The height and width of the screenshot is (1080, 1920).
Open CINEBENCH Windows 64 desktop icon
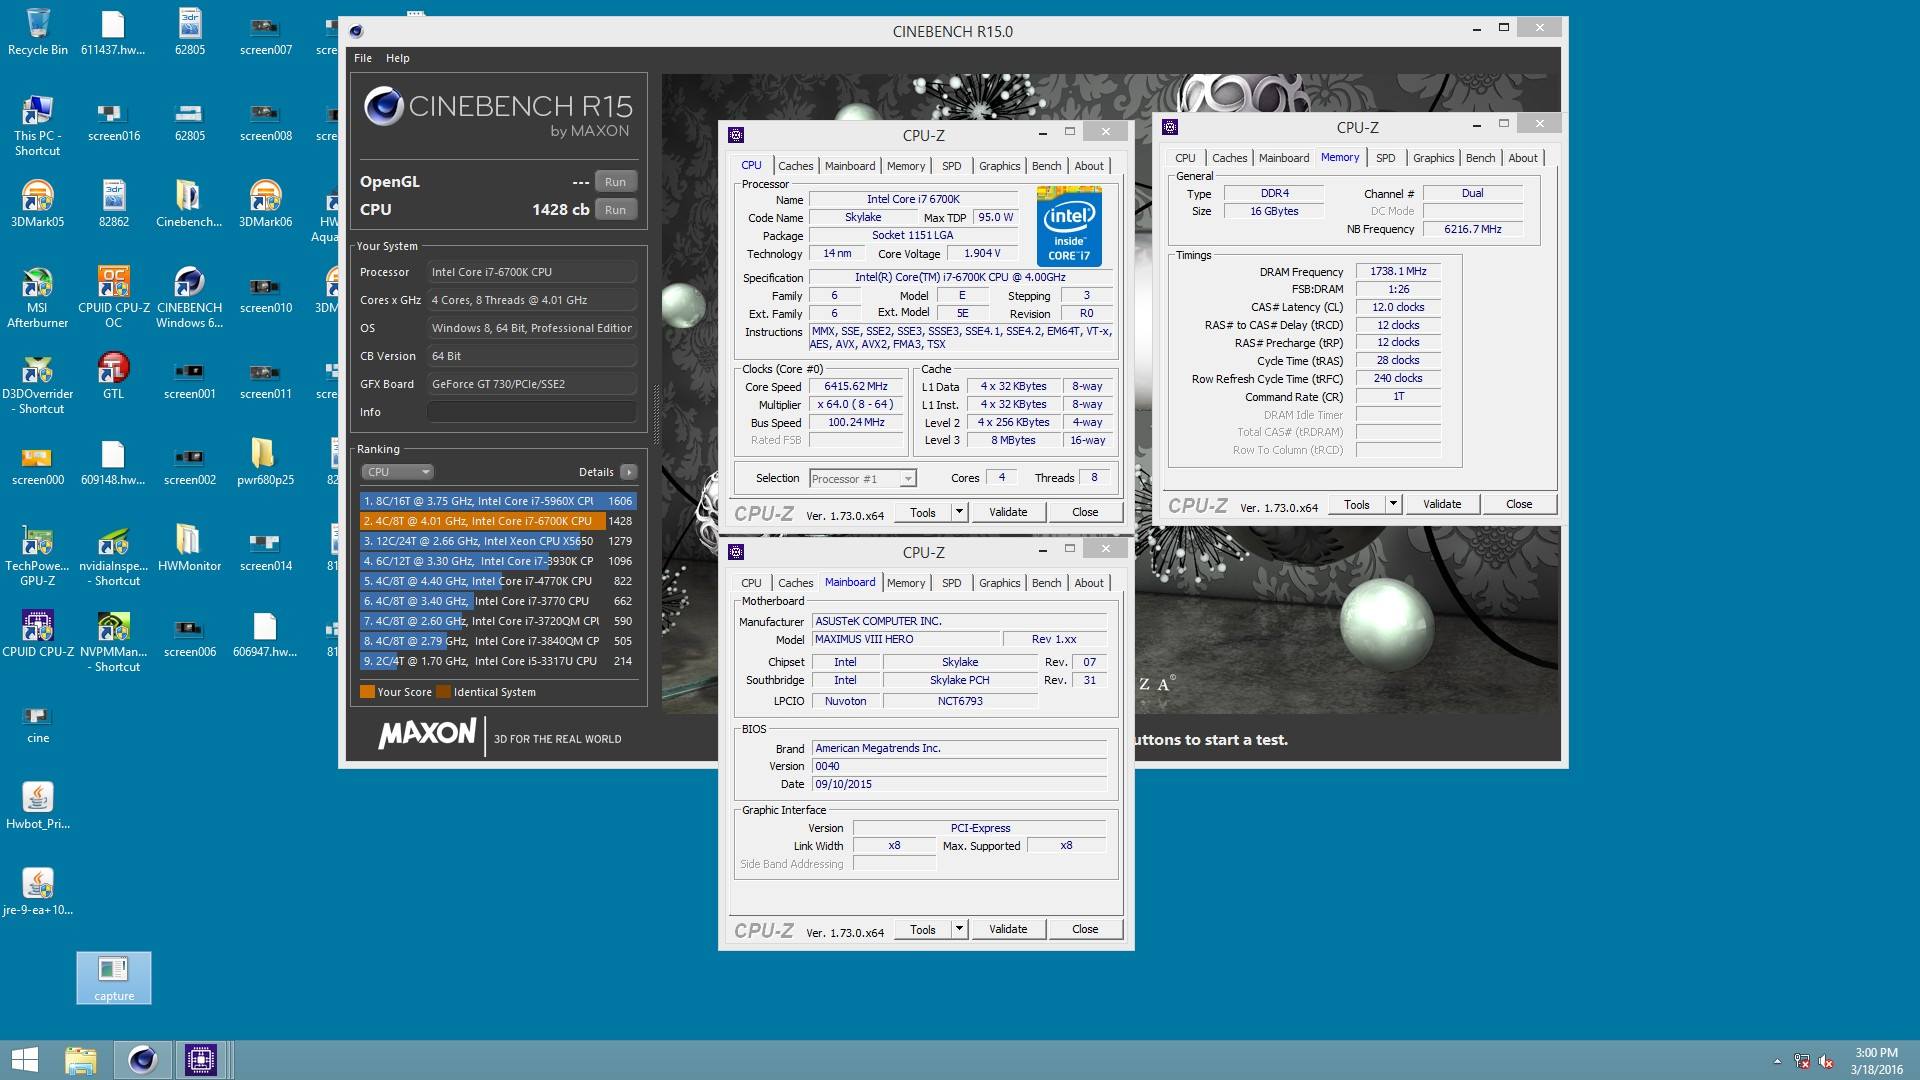pos(189,297)
